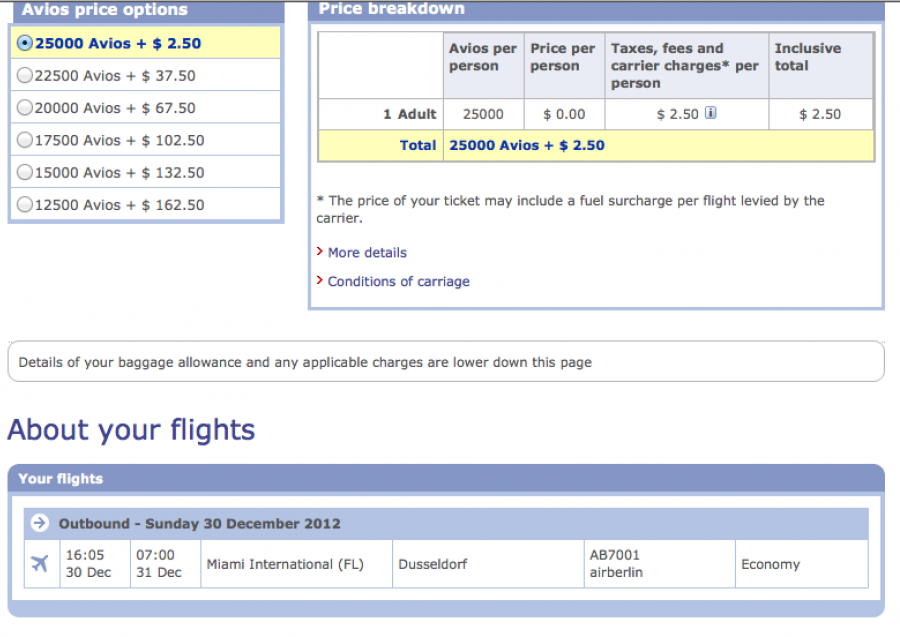Image resolution: width=900 pixels, height=637 pixels.
Task: Click the airplane icon in flight row
Action: pyautogui.click(x=40, y=564)
